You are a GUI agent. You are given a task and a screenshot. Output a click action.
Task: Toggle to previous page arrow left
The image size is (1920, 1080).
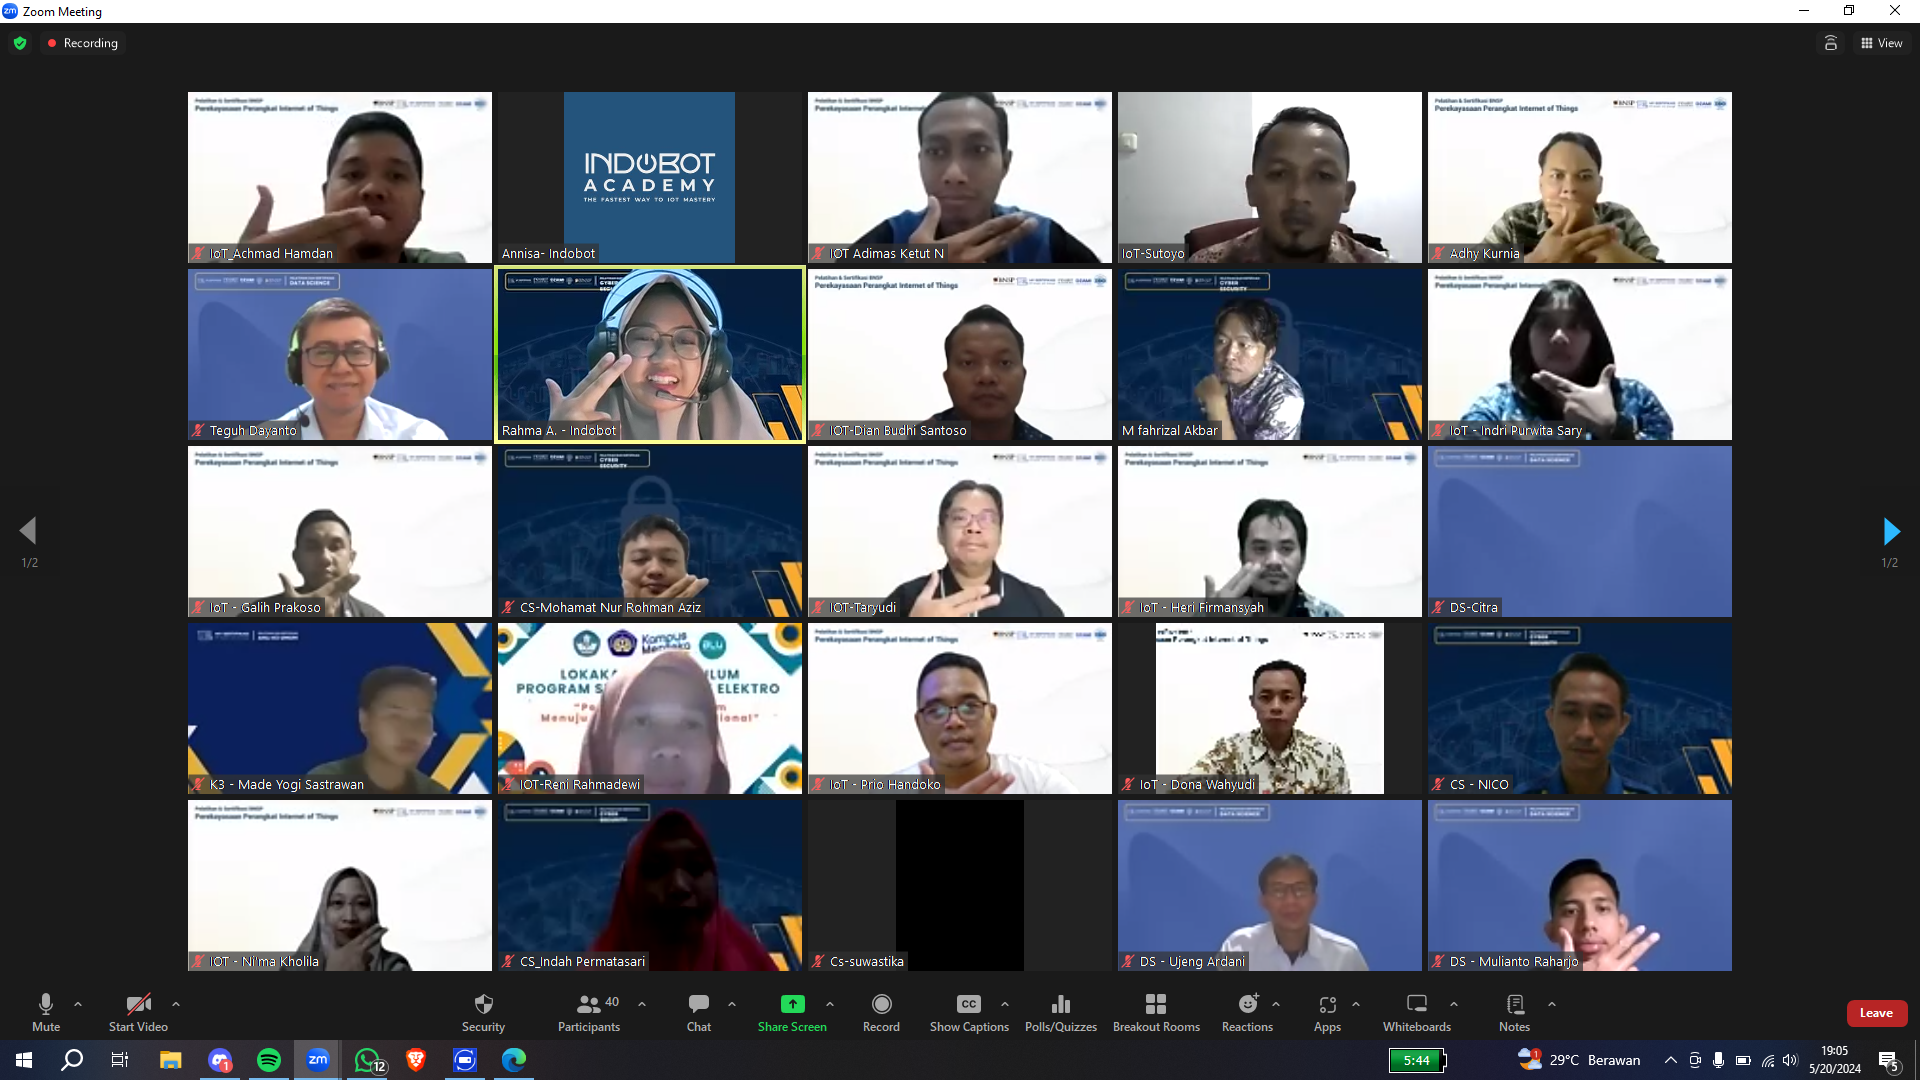(x=26, y=530)
